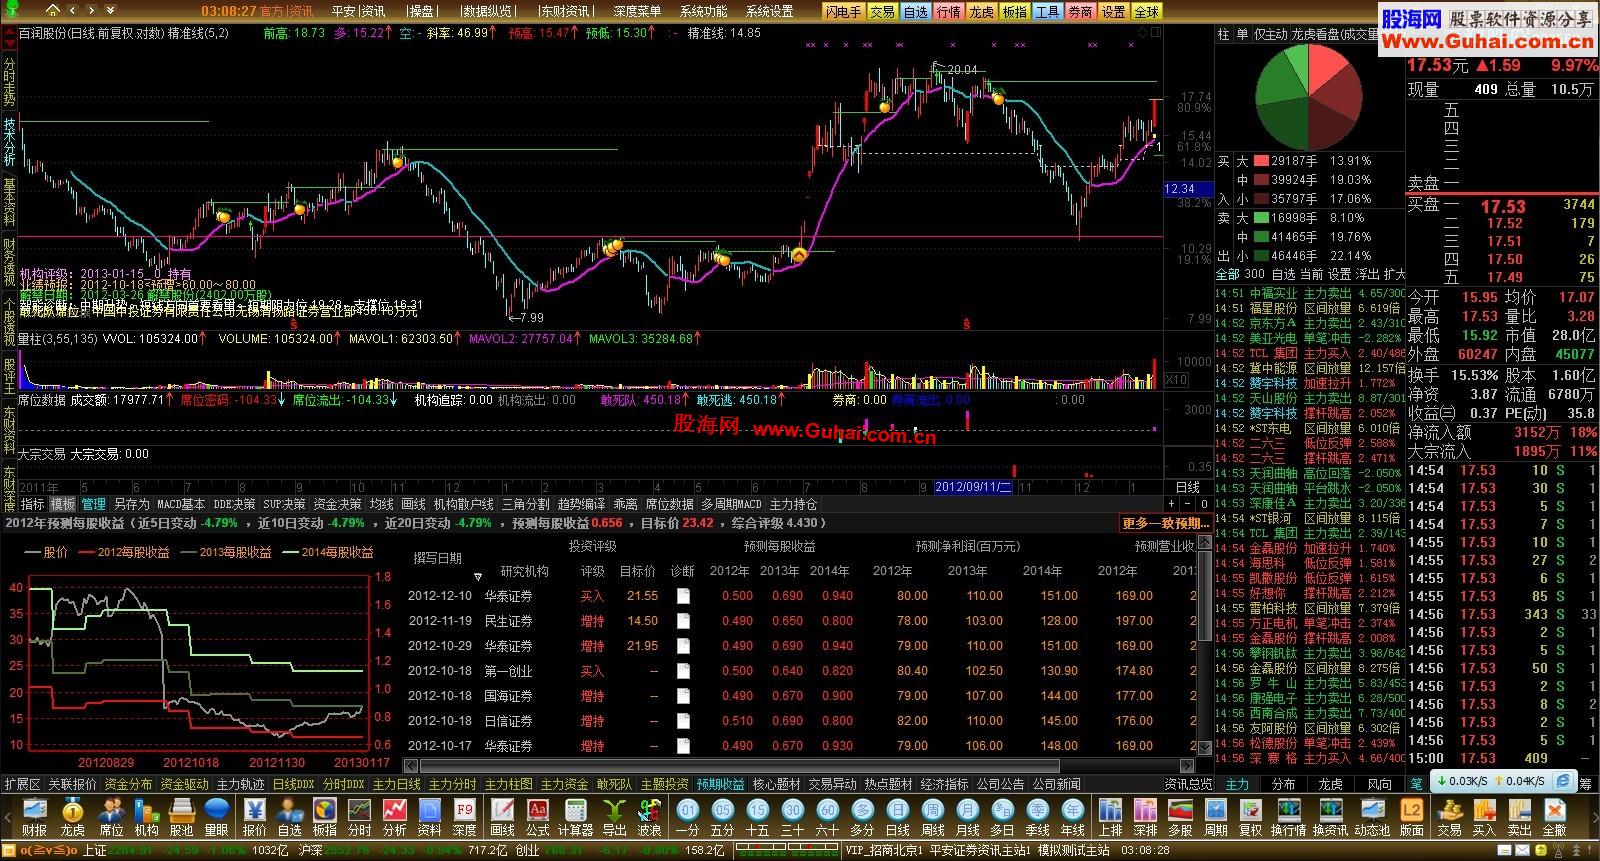Viewport: 1600px width, 861px height.
Task: Open the L2 版面 layout icon
Action: point(1411,817)
